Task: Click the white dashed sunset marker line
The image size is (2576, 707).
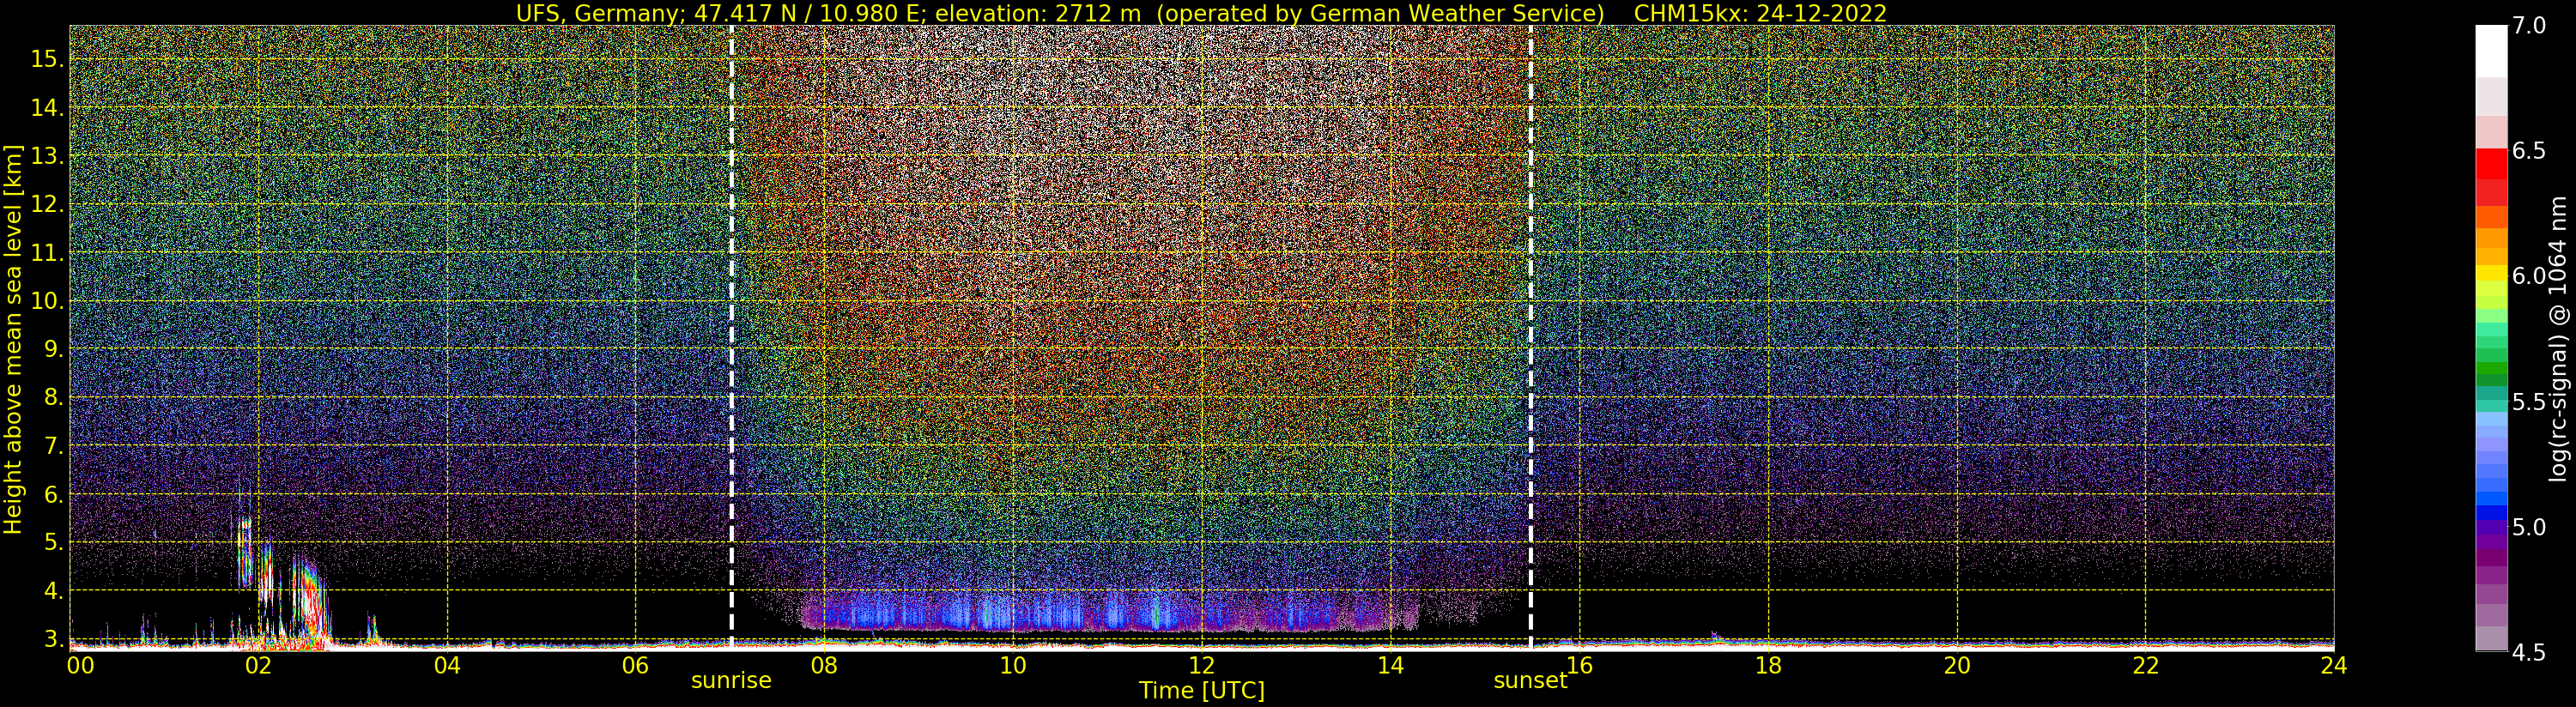Action: 1530,337
